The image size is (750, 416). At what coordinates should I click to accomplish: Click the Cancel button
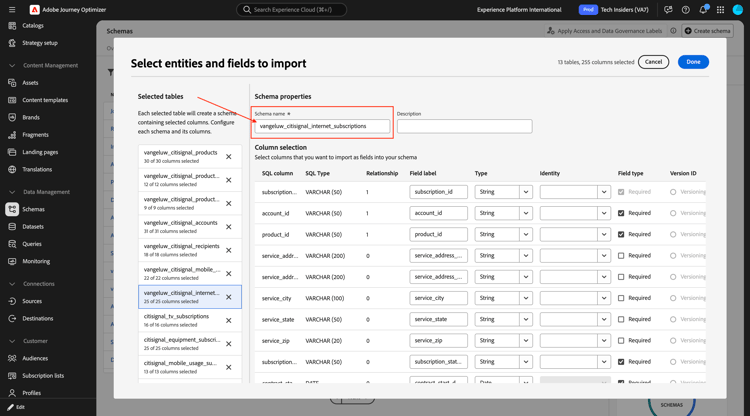[x=653, y=62]
